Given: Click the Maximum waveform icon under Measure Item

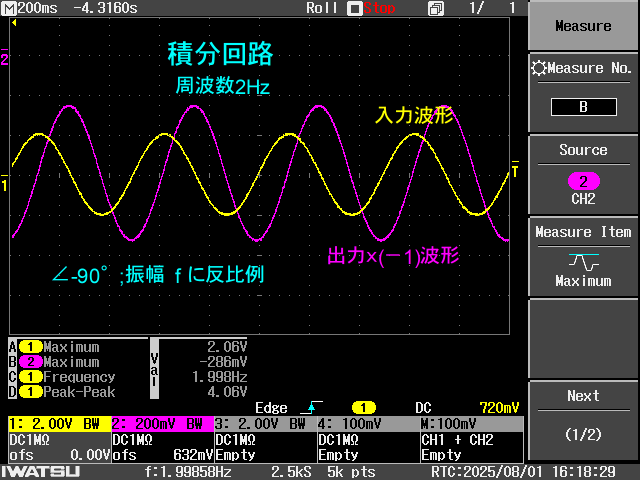Looking at the screenshot, I should (583, 262).
